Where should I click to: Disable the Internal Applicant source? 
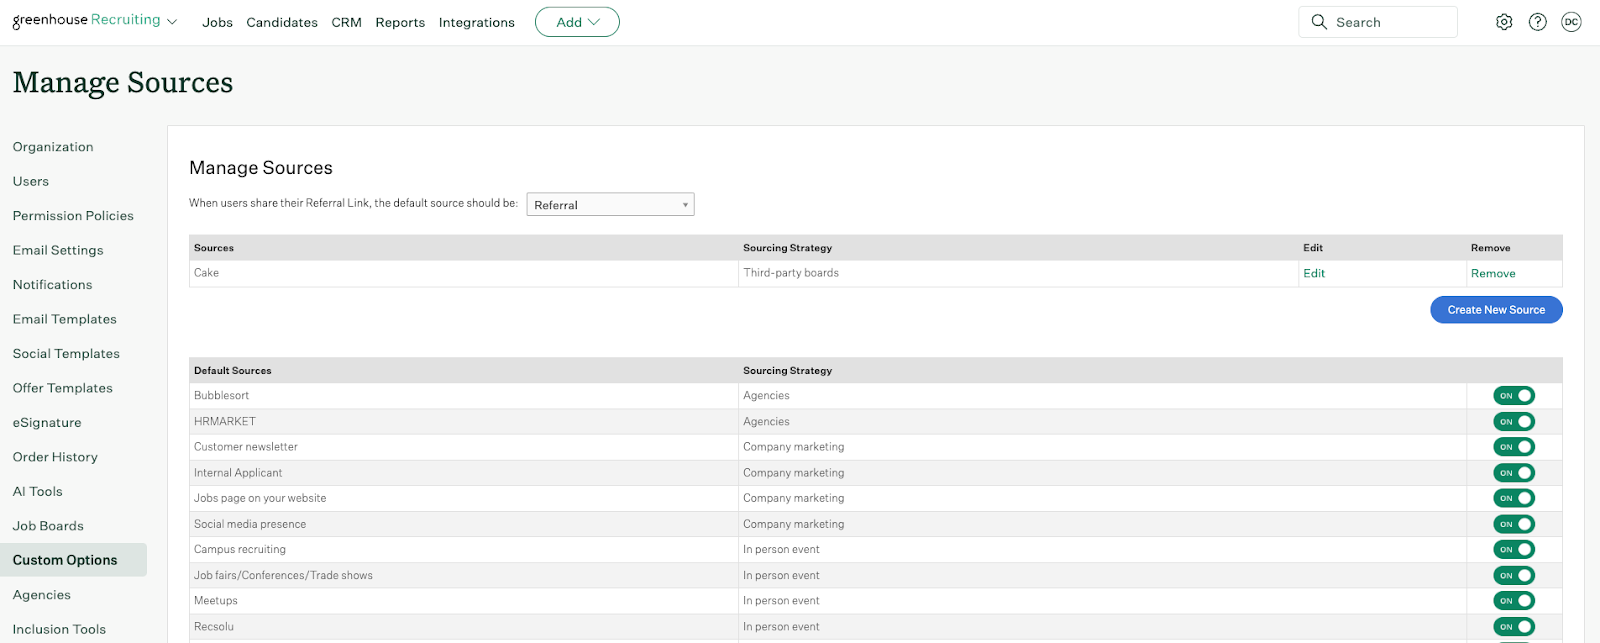(x=1514, y=473)
